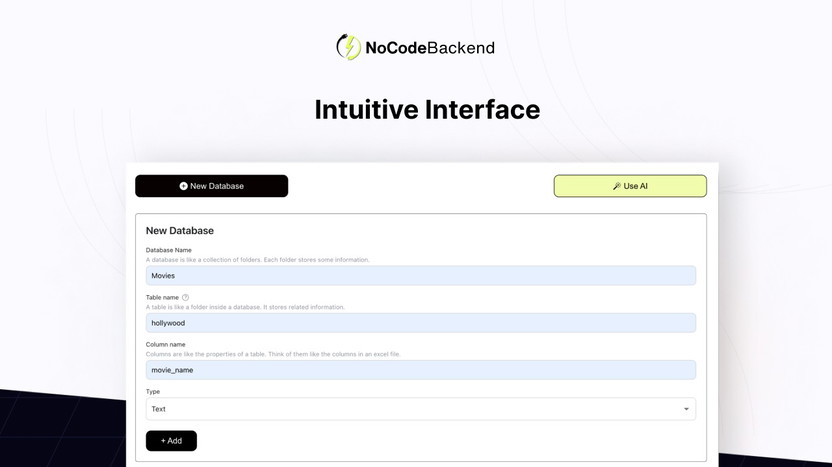Click the plus icon inside New Database button
The image size is (832, 467).
tap(183, 186)
